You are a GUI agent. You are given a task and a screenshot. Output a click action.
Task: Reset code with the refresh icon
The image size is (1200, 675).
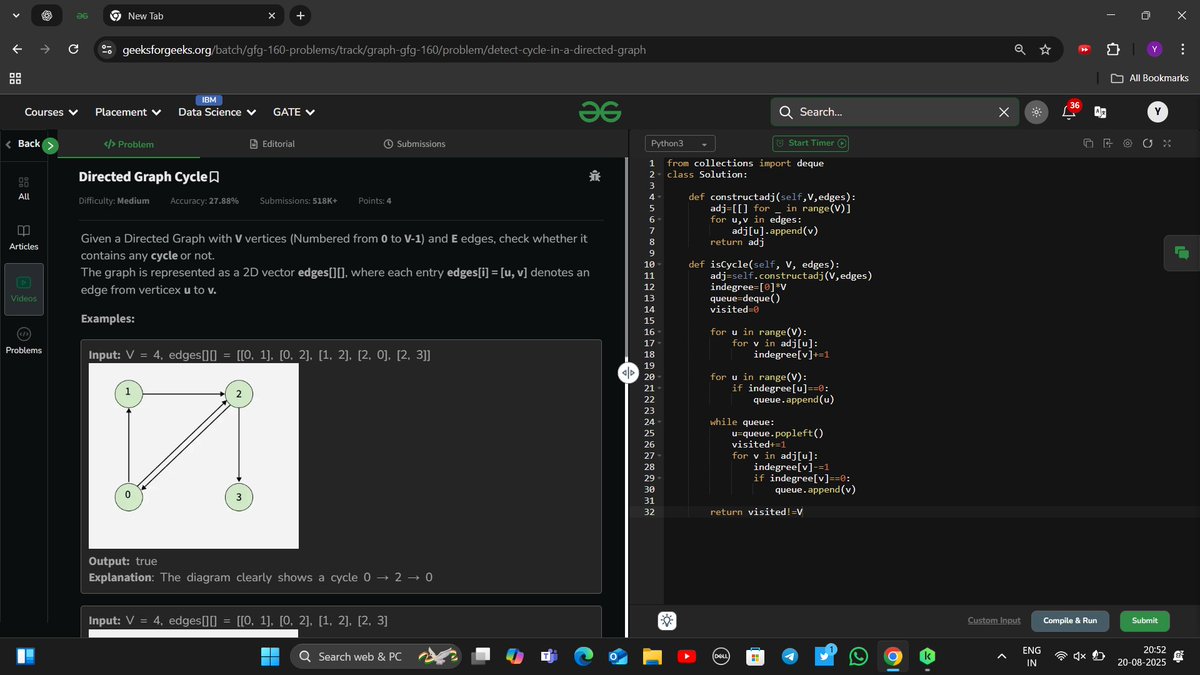[1147, 144]
